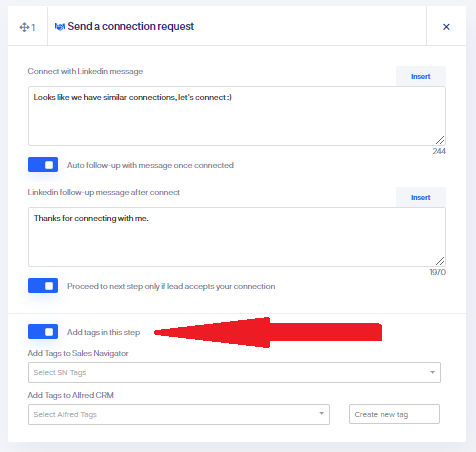Click the Send a connection request title
This screenshot has height=452, width=476.
[x=131, y=26]
